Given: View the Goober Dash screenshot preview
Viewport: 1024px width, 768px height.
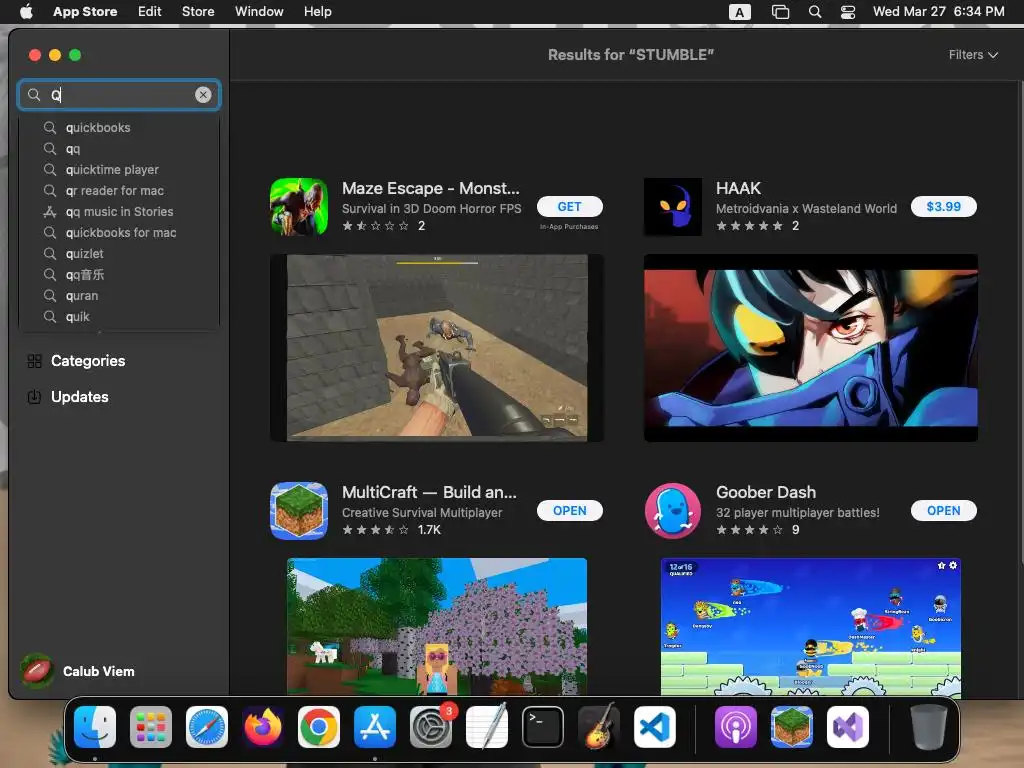Looking at the screenshot, I should 810,627.
